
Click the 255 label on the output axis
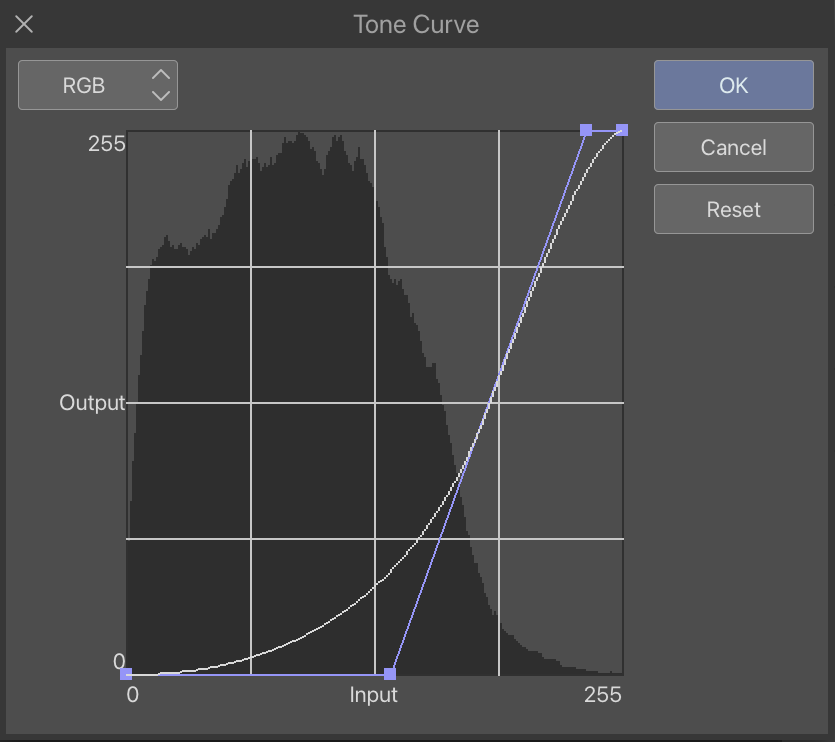[107, 143]
